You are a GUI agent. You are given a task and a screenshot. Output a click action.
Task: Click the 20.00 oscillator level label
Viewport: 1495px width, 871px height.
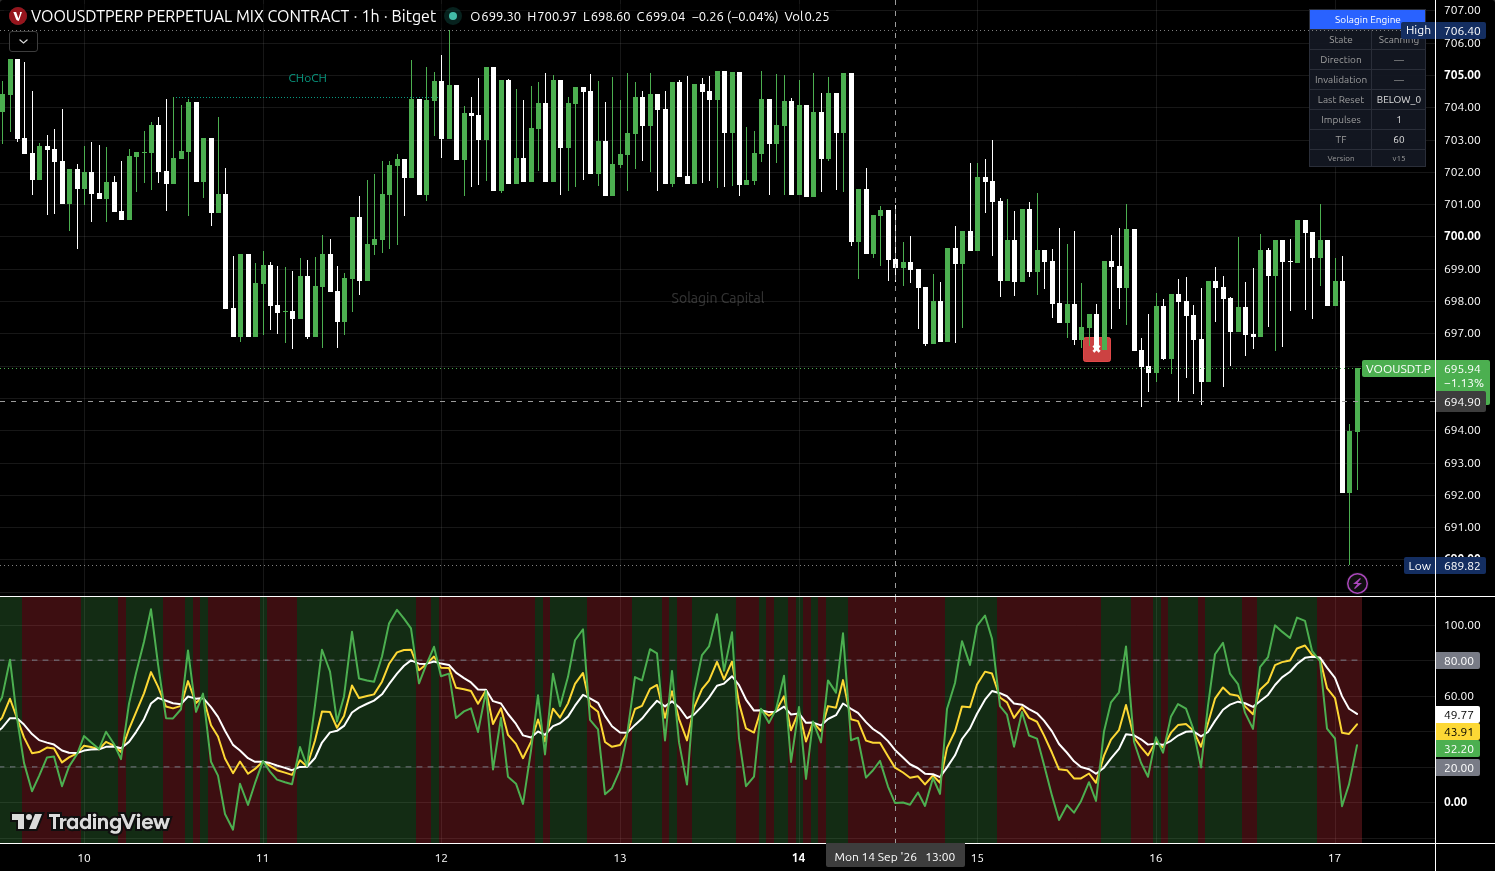1459,768
